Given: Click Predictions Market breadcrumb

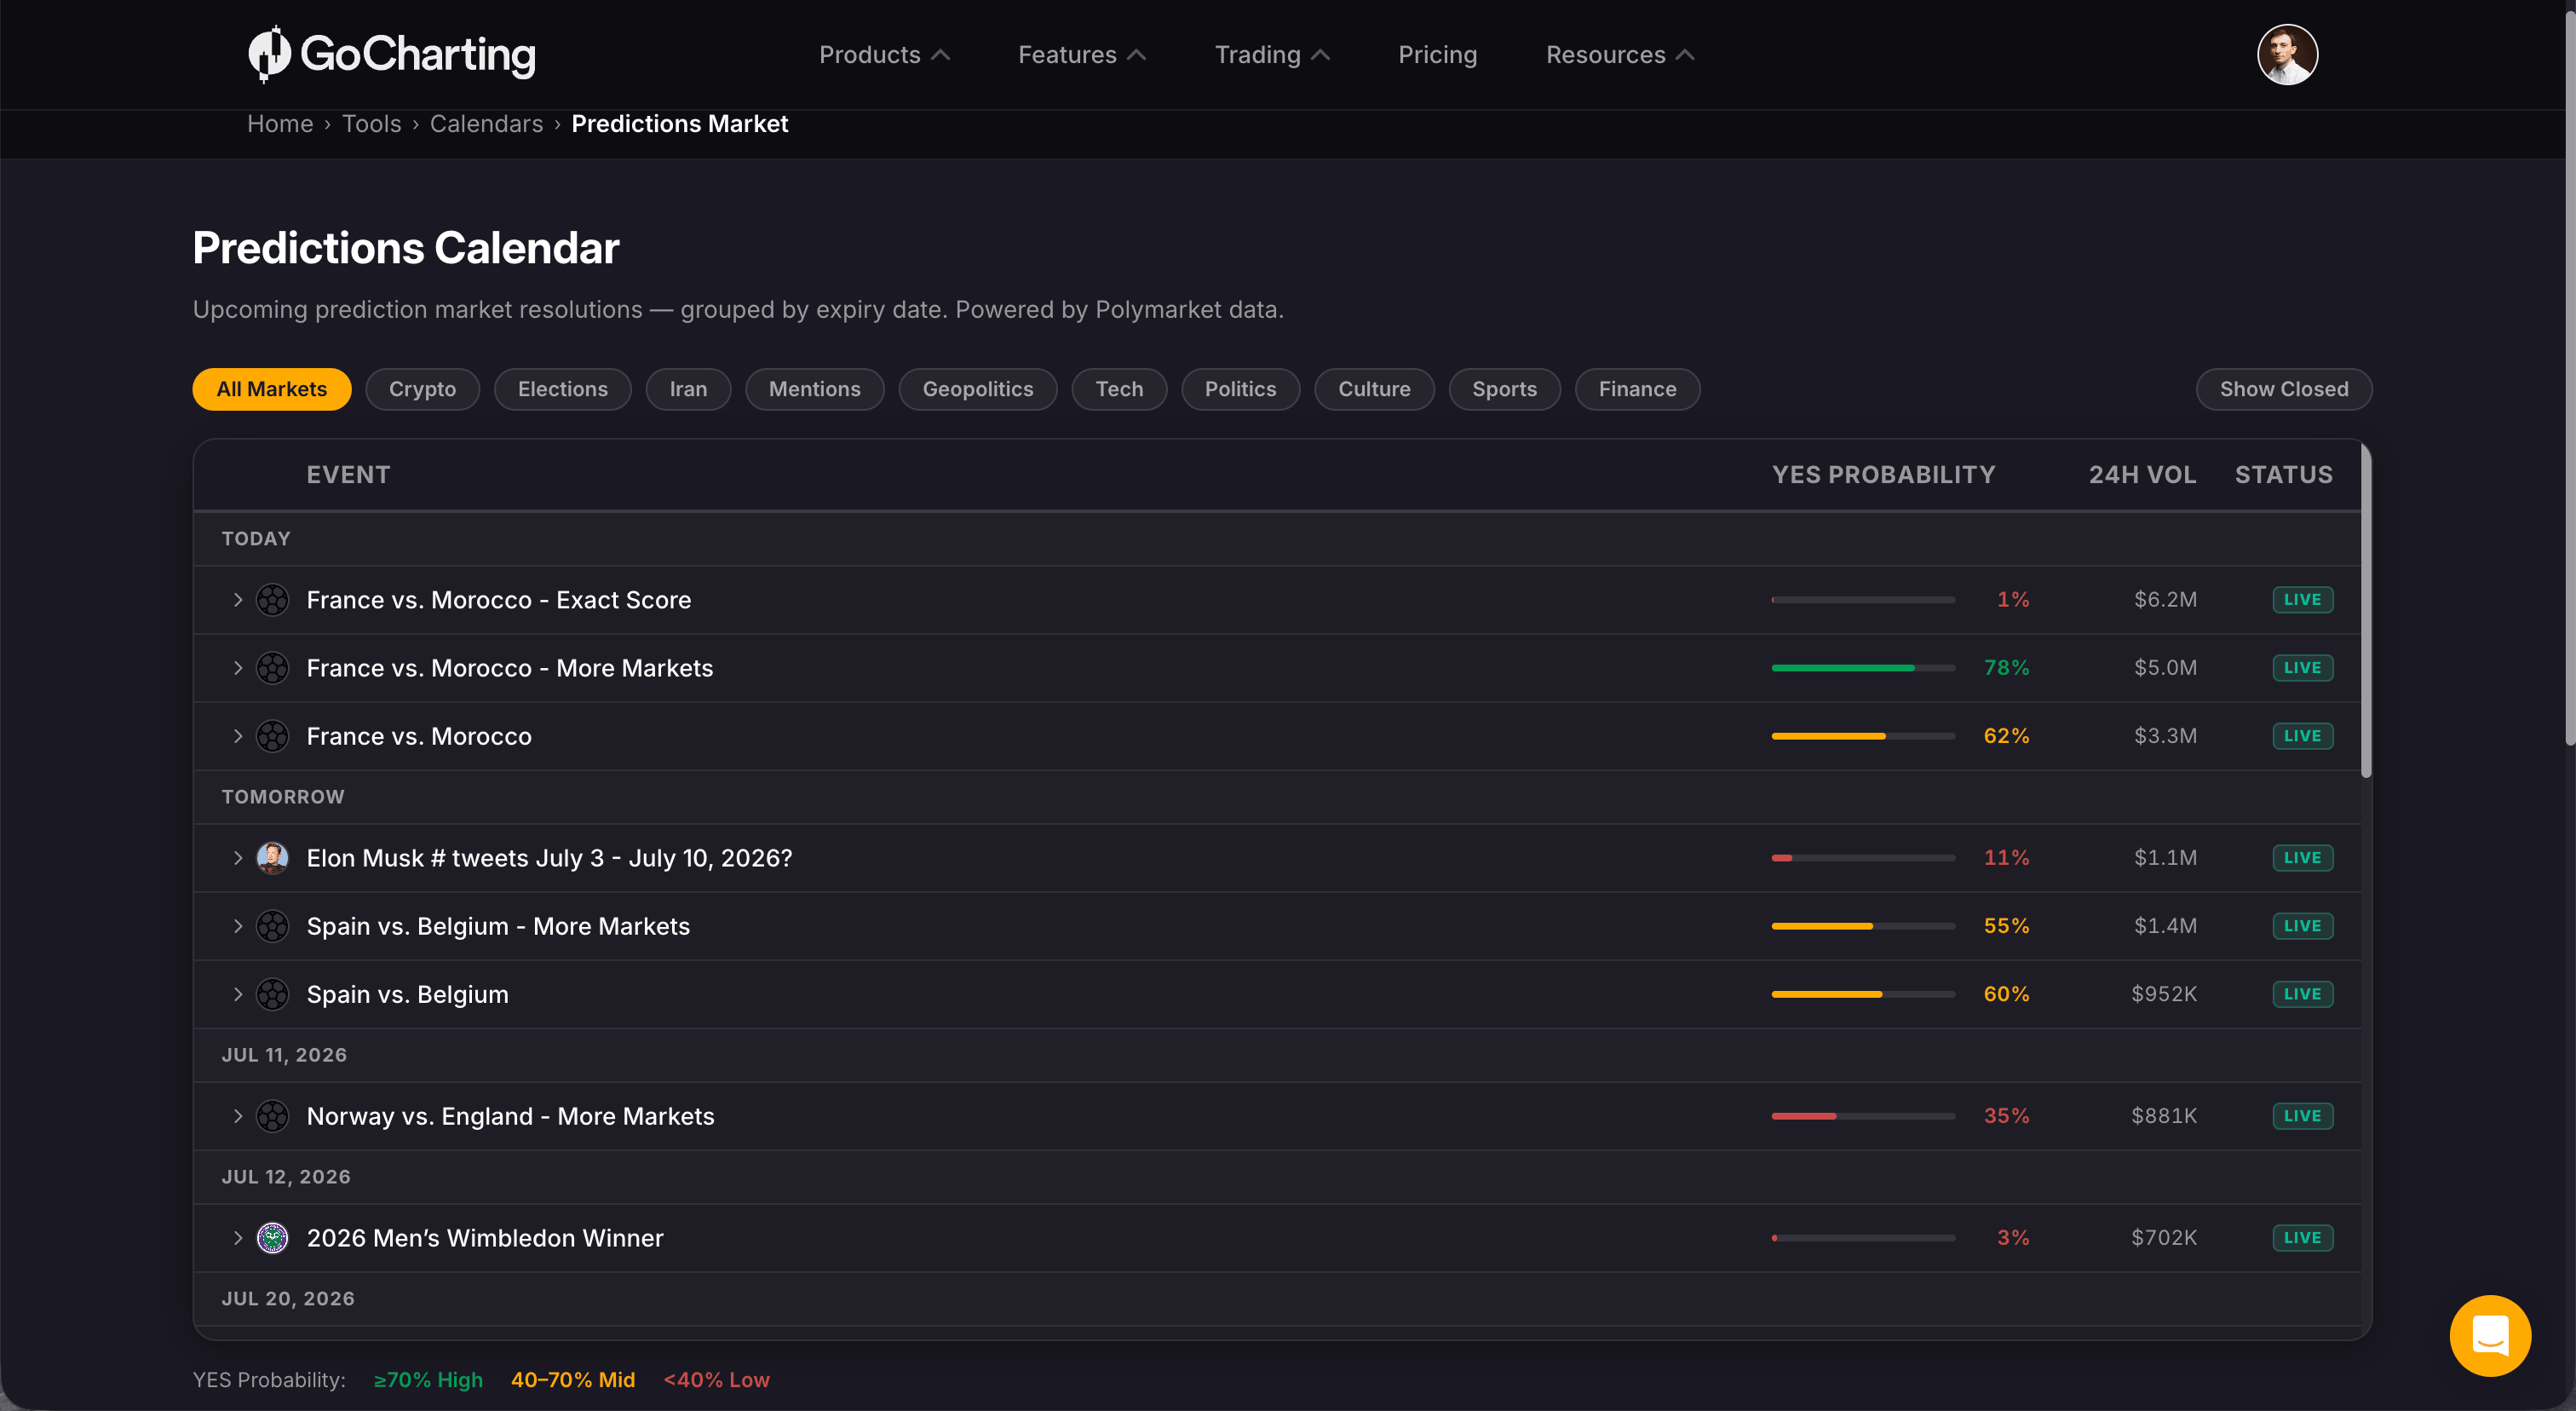Looking at the screenshot, I should (680, 124).
